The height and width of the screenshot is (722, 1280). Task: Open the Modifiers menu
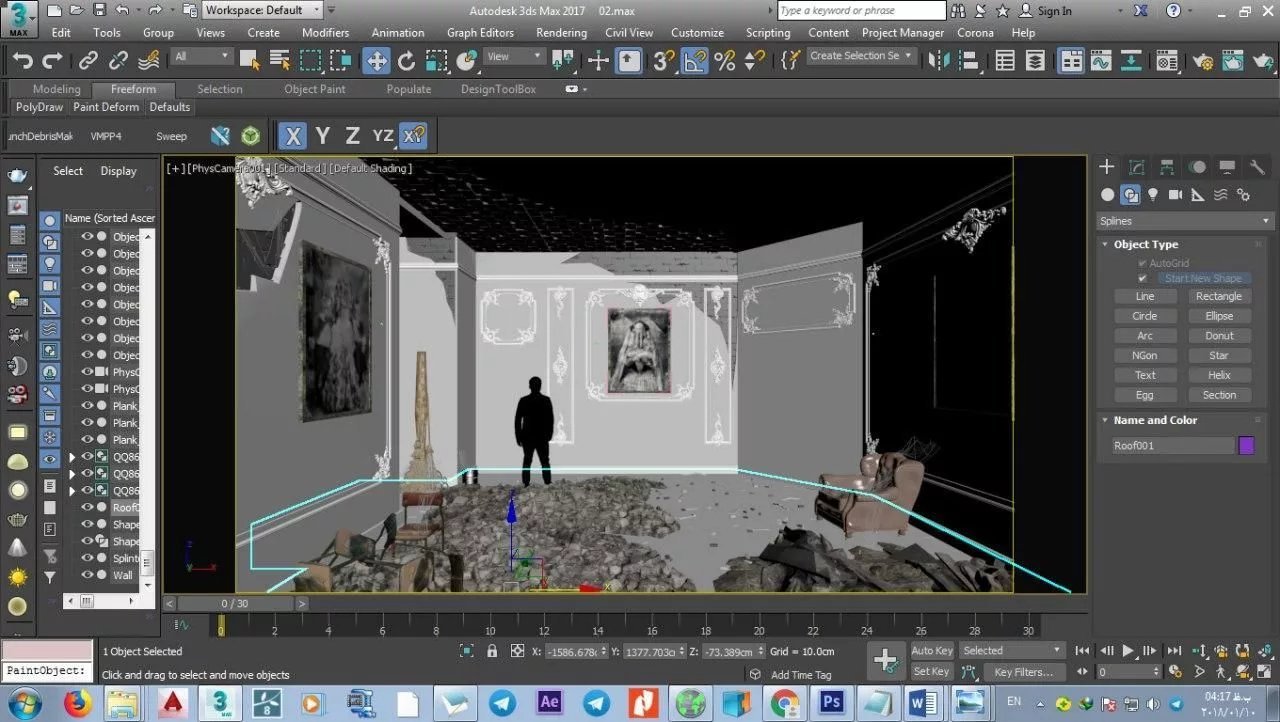pyautogui.click(x=325, y=32)
